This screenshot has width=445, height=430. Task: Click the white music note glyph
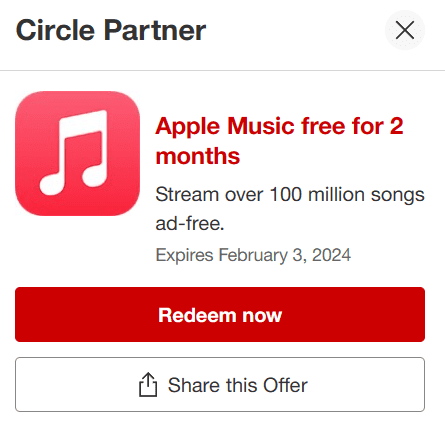pyautogui.click(x=74, y=153)
